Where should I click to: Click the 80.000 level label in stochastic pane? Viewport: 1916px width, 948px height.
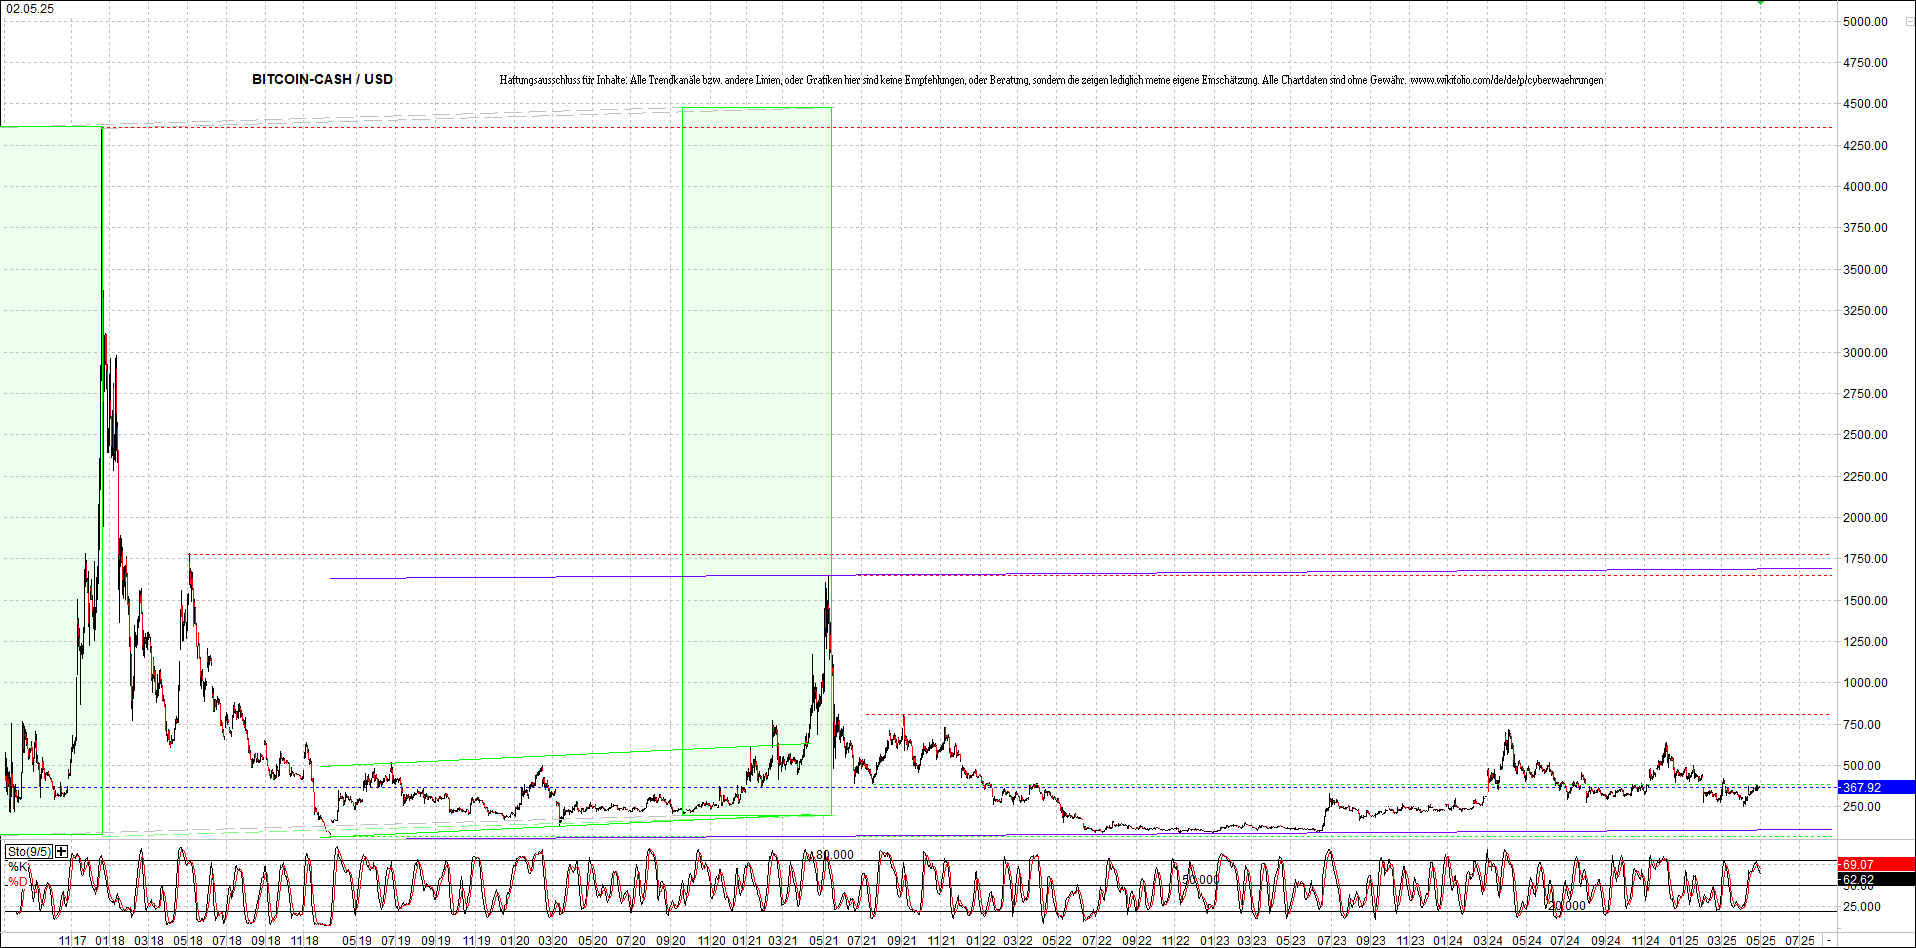click(834, 854)
